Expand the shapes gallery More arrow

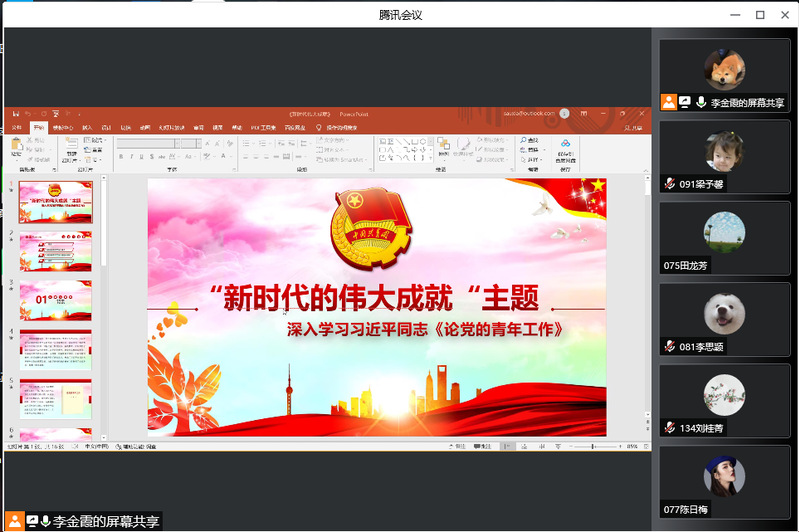pyautogui.click(x=431, y=158)
